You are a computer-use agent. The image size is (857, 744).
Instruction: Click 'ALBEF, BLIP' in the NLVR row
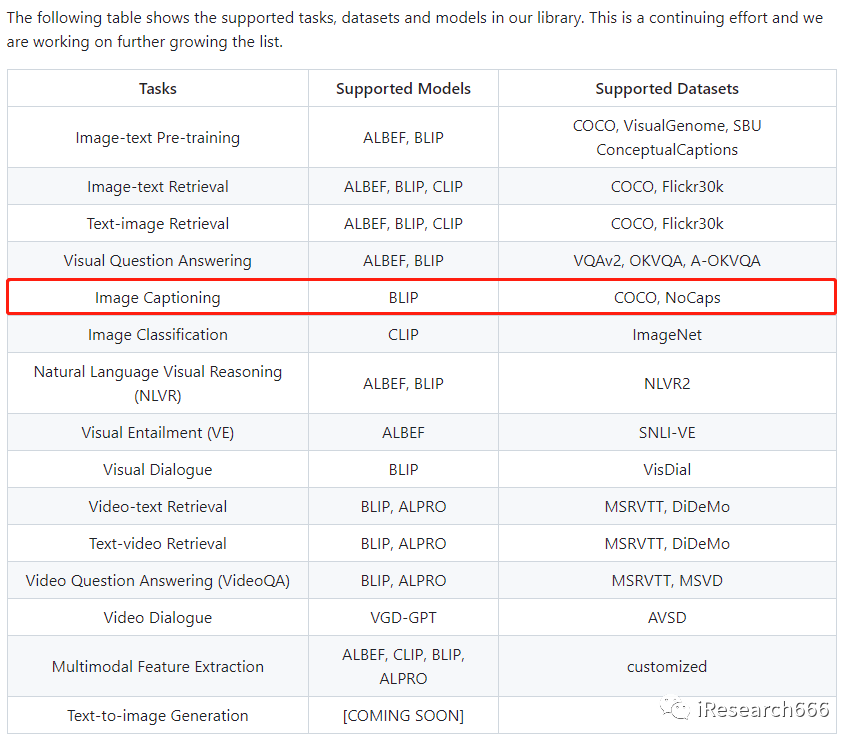pyautogui.click(x=403, y=383)
